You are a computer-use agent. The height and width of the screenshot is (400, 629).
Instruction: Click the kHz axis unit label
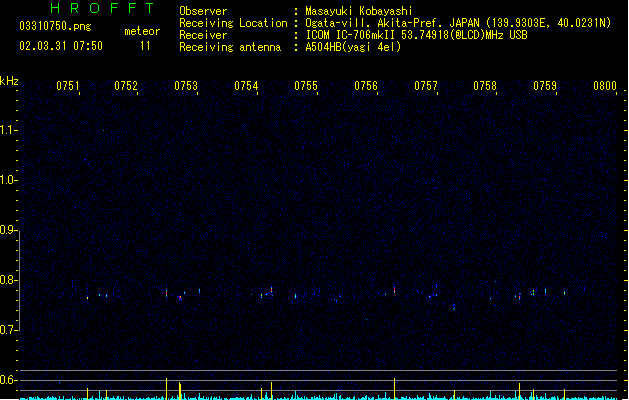click(9, 81)
